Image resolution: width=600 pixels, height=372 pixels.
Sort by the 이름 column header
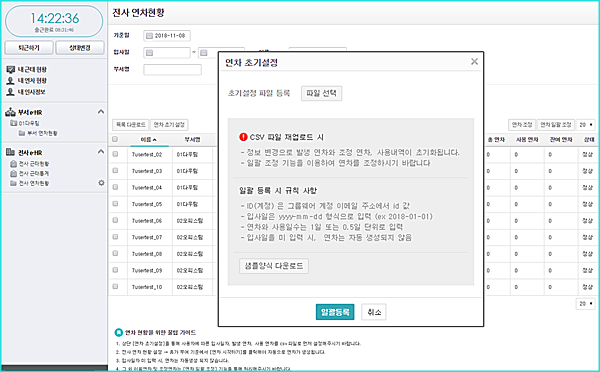coord(149,140)
